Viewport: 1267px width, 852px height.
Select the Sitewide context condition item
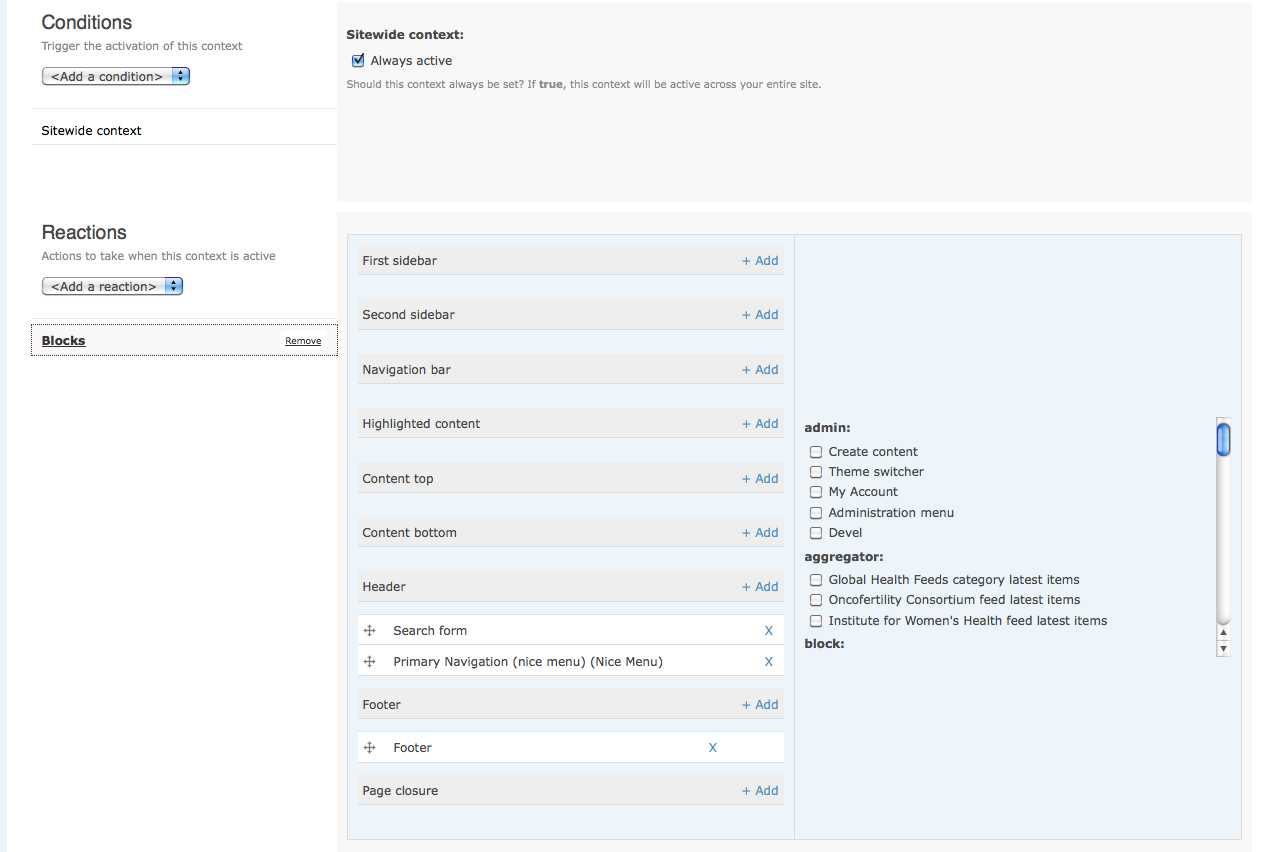point(92,131)
